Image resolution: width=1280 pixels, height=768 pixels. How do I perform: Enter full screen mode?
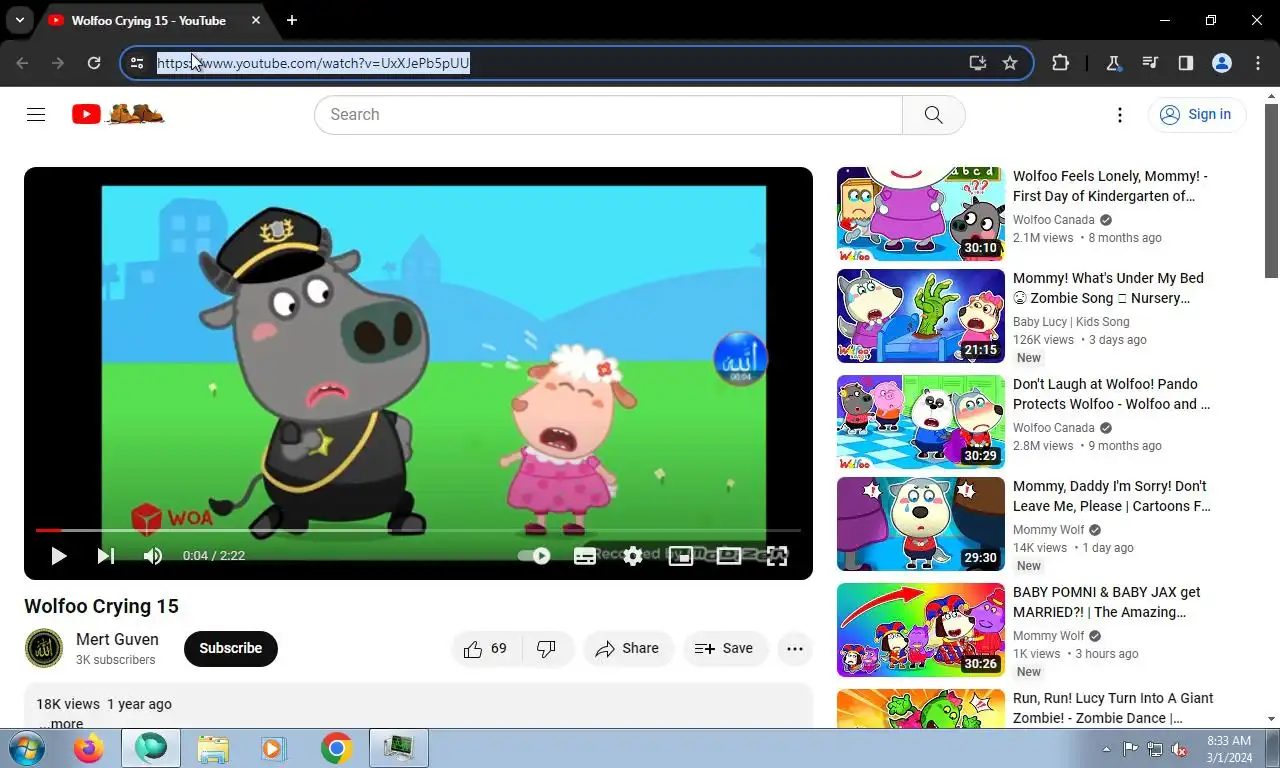coord(777,556)
